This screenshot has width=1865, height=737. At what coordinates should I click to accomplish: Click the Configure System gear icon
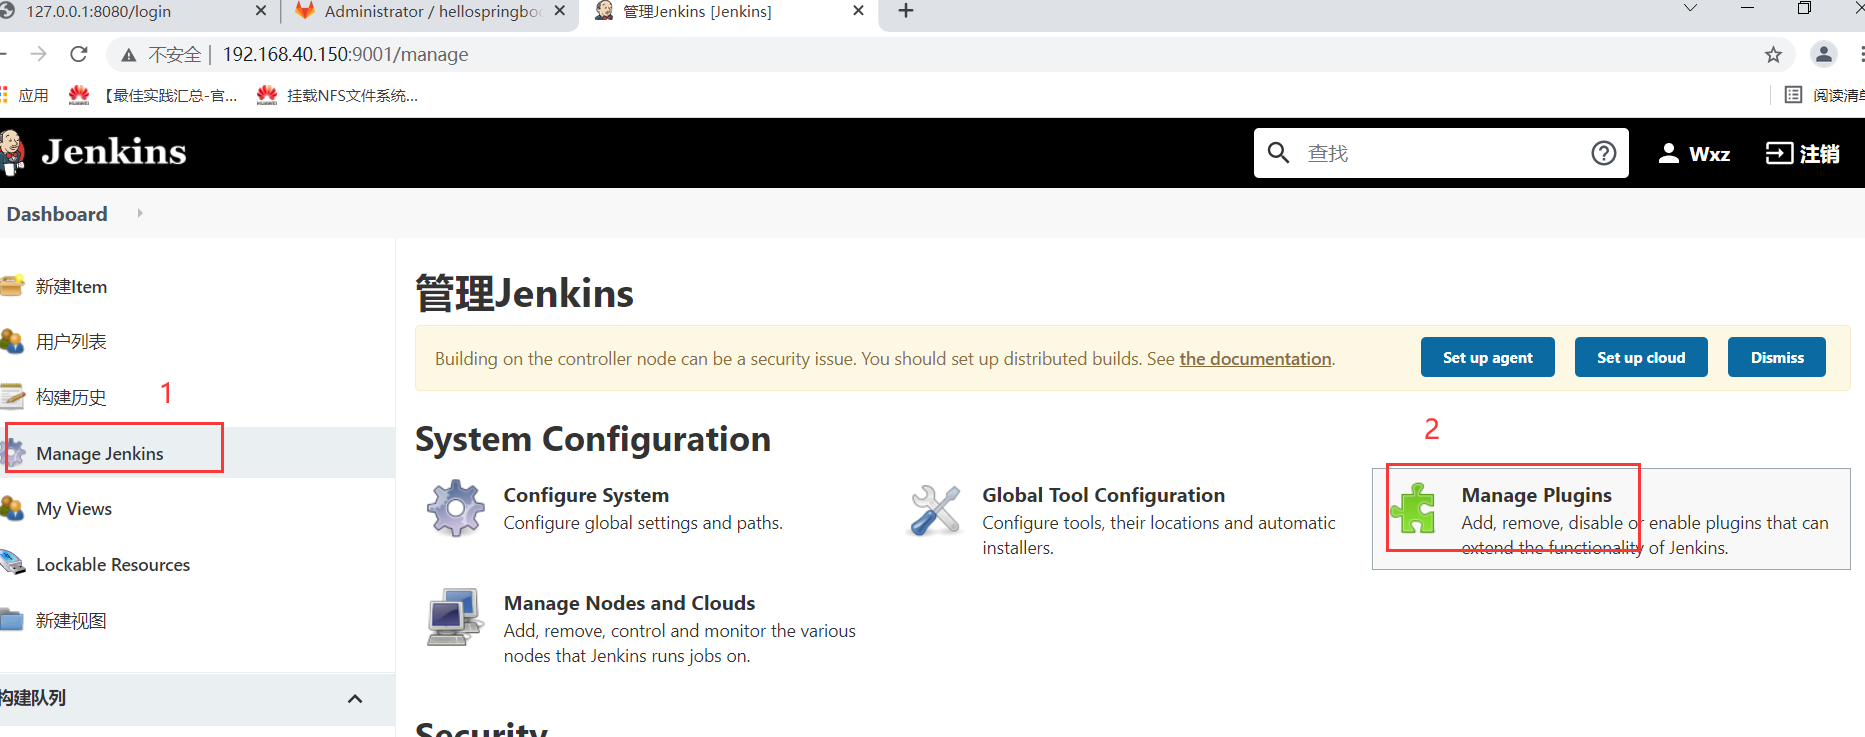456,508
